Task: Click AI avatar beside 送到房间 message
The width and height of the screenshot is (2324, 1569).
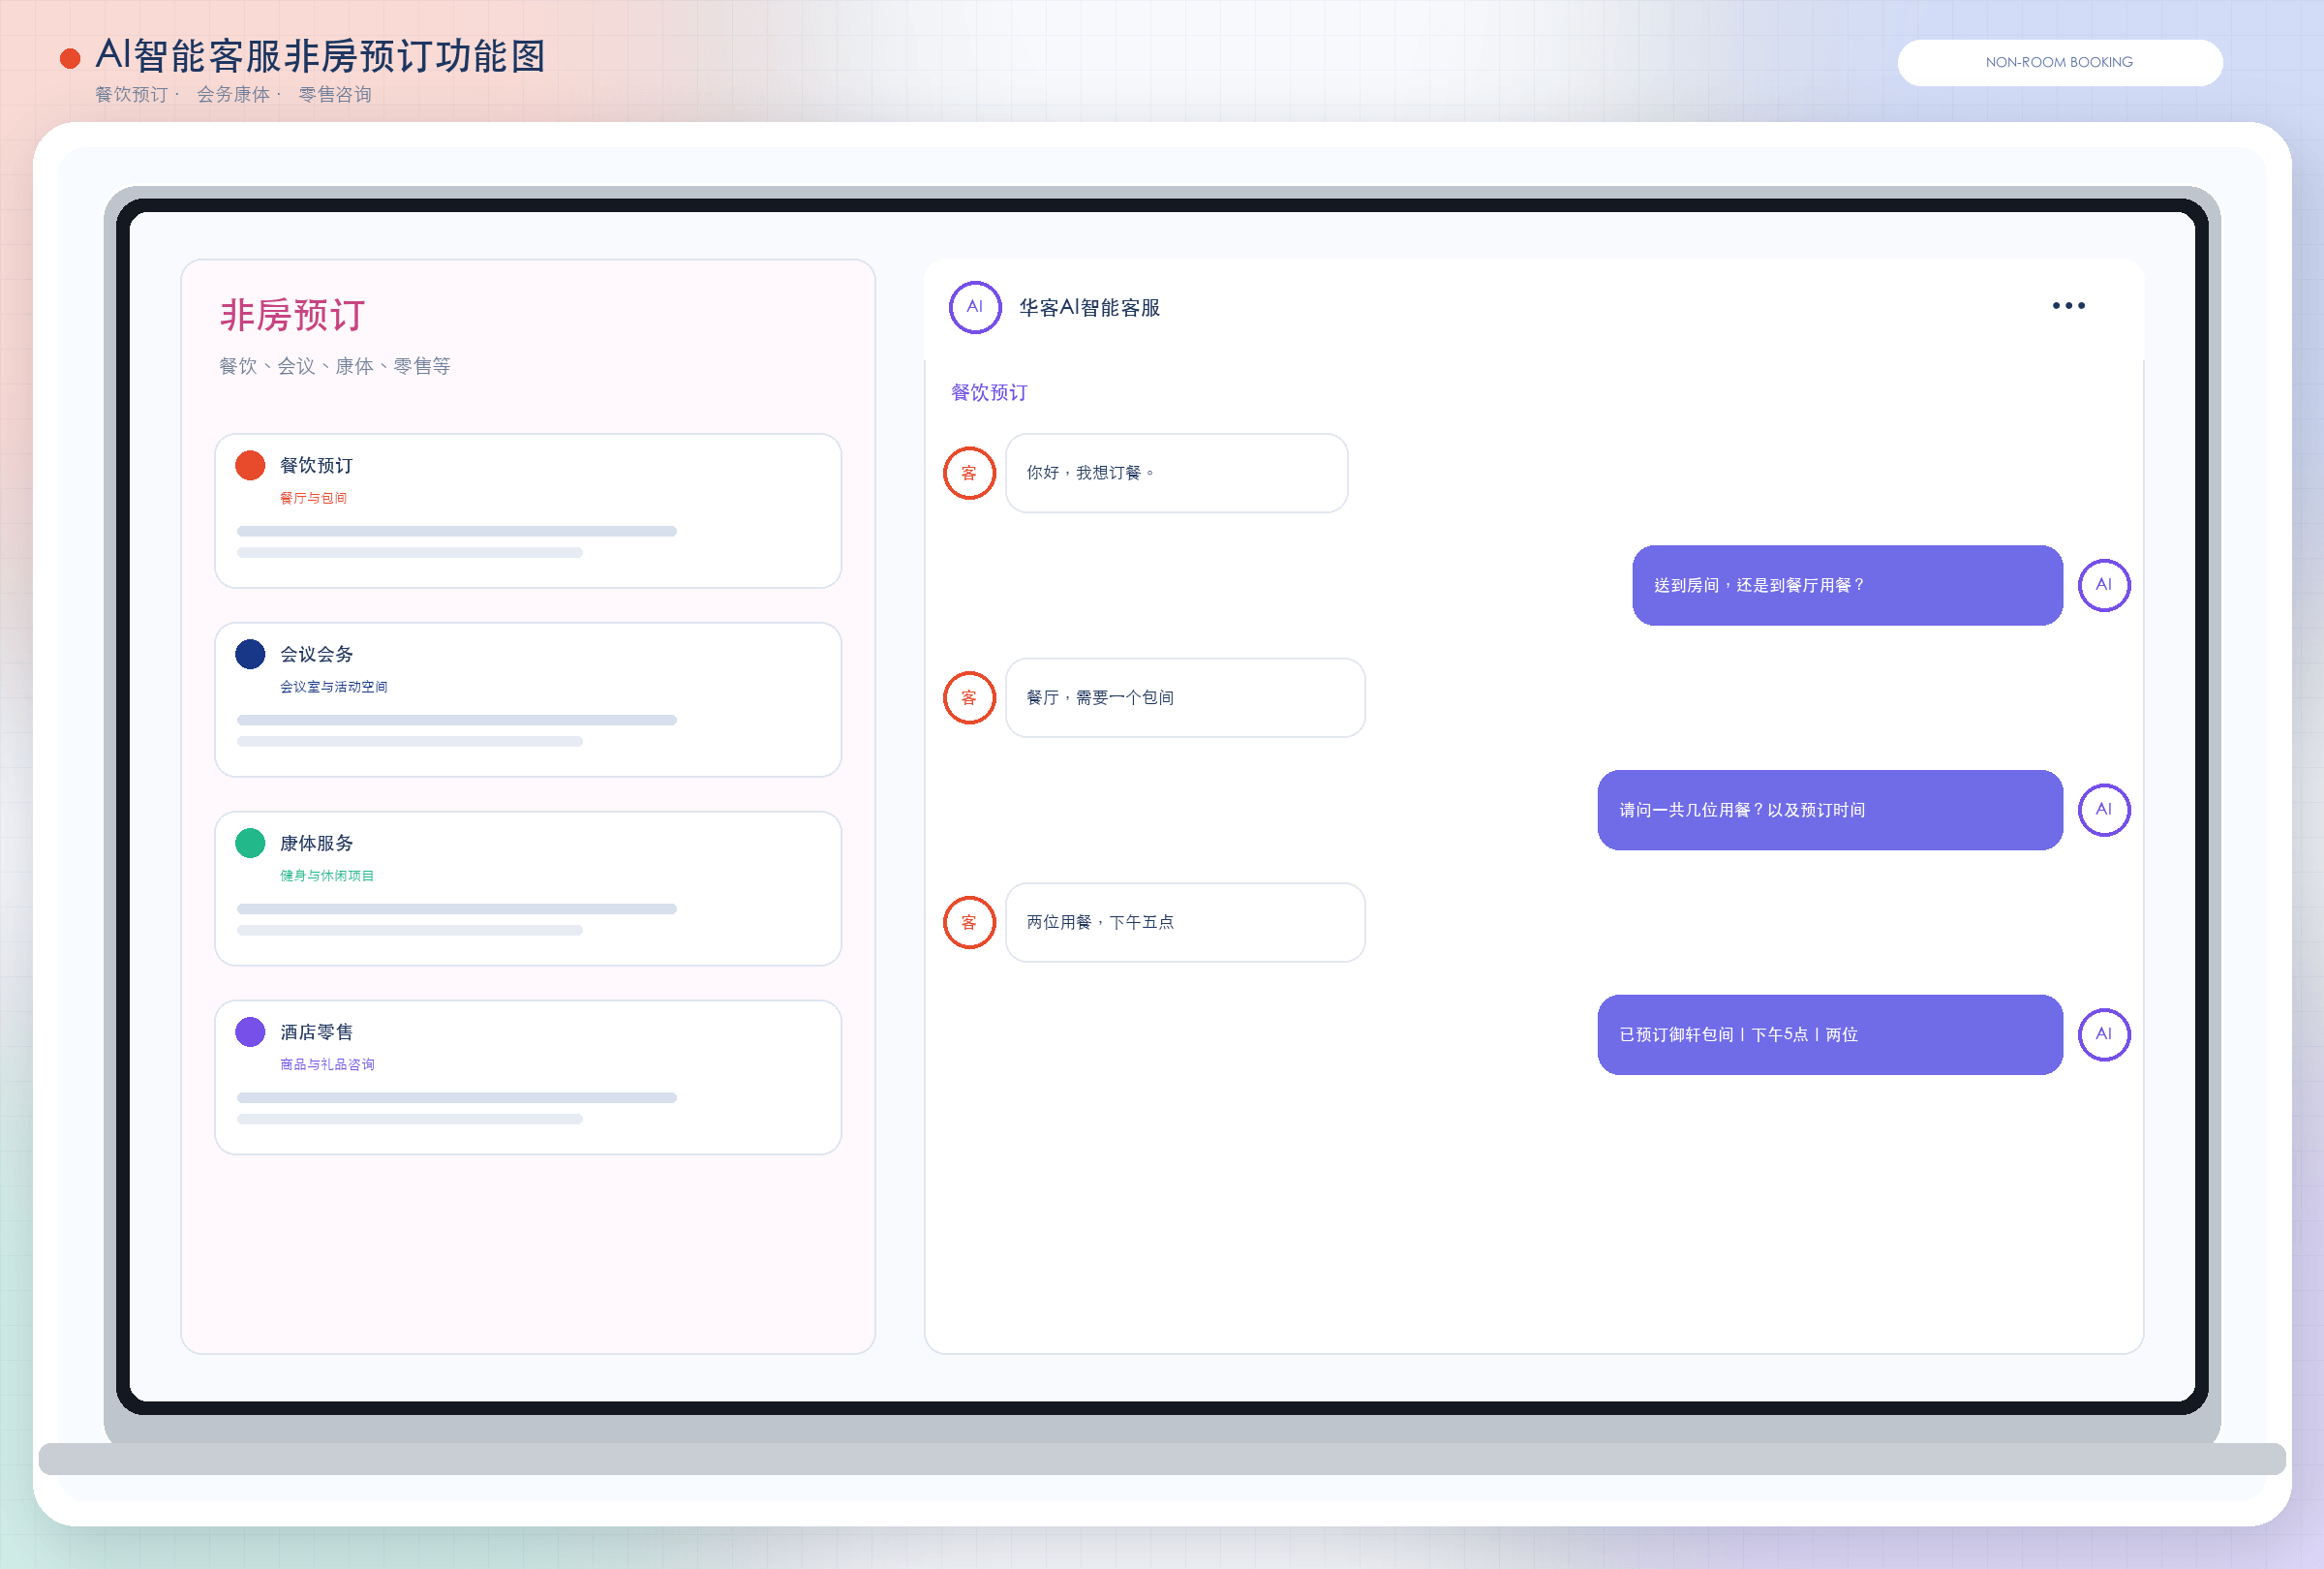Action: [x=2104, y=585]
